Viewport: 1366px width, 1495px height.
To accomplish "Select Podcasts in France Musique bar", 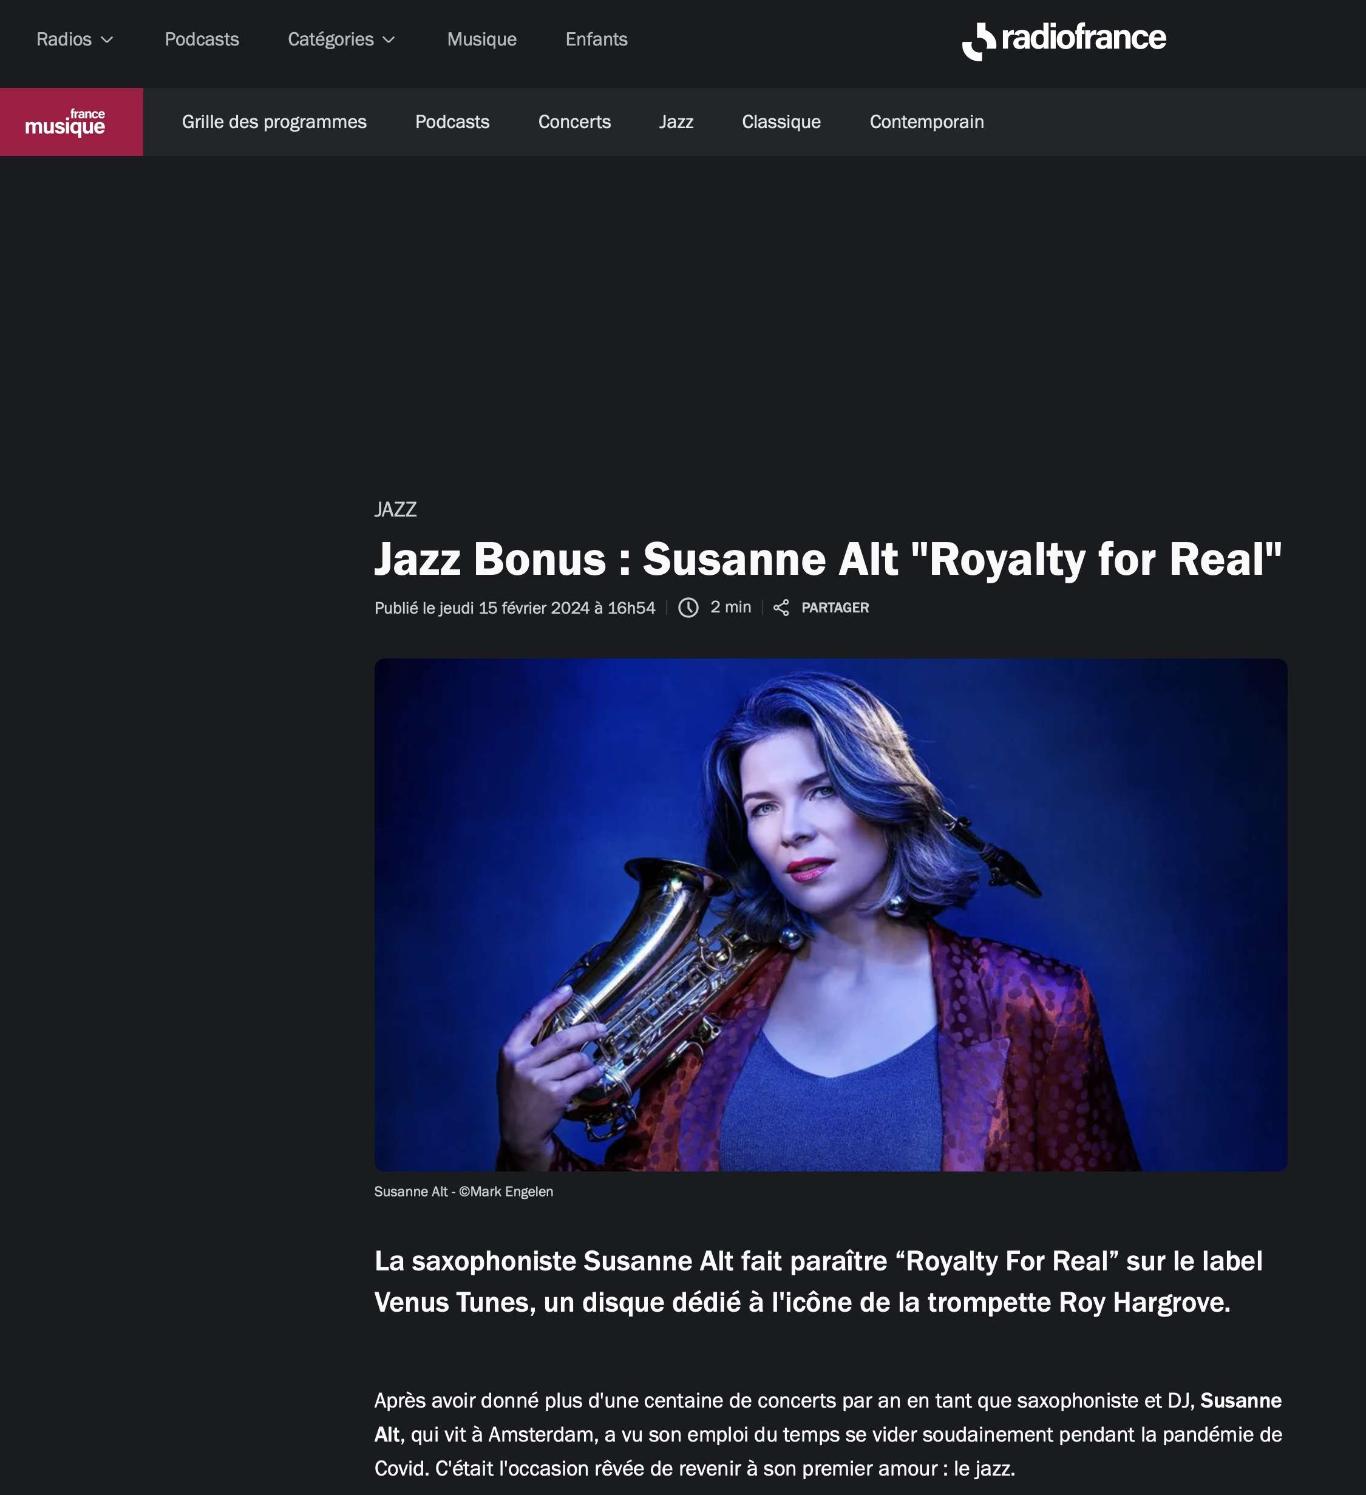I will (x=452, y=122).
